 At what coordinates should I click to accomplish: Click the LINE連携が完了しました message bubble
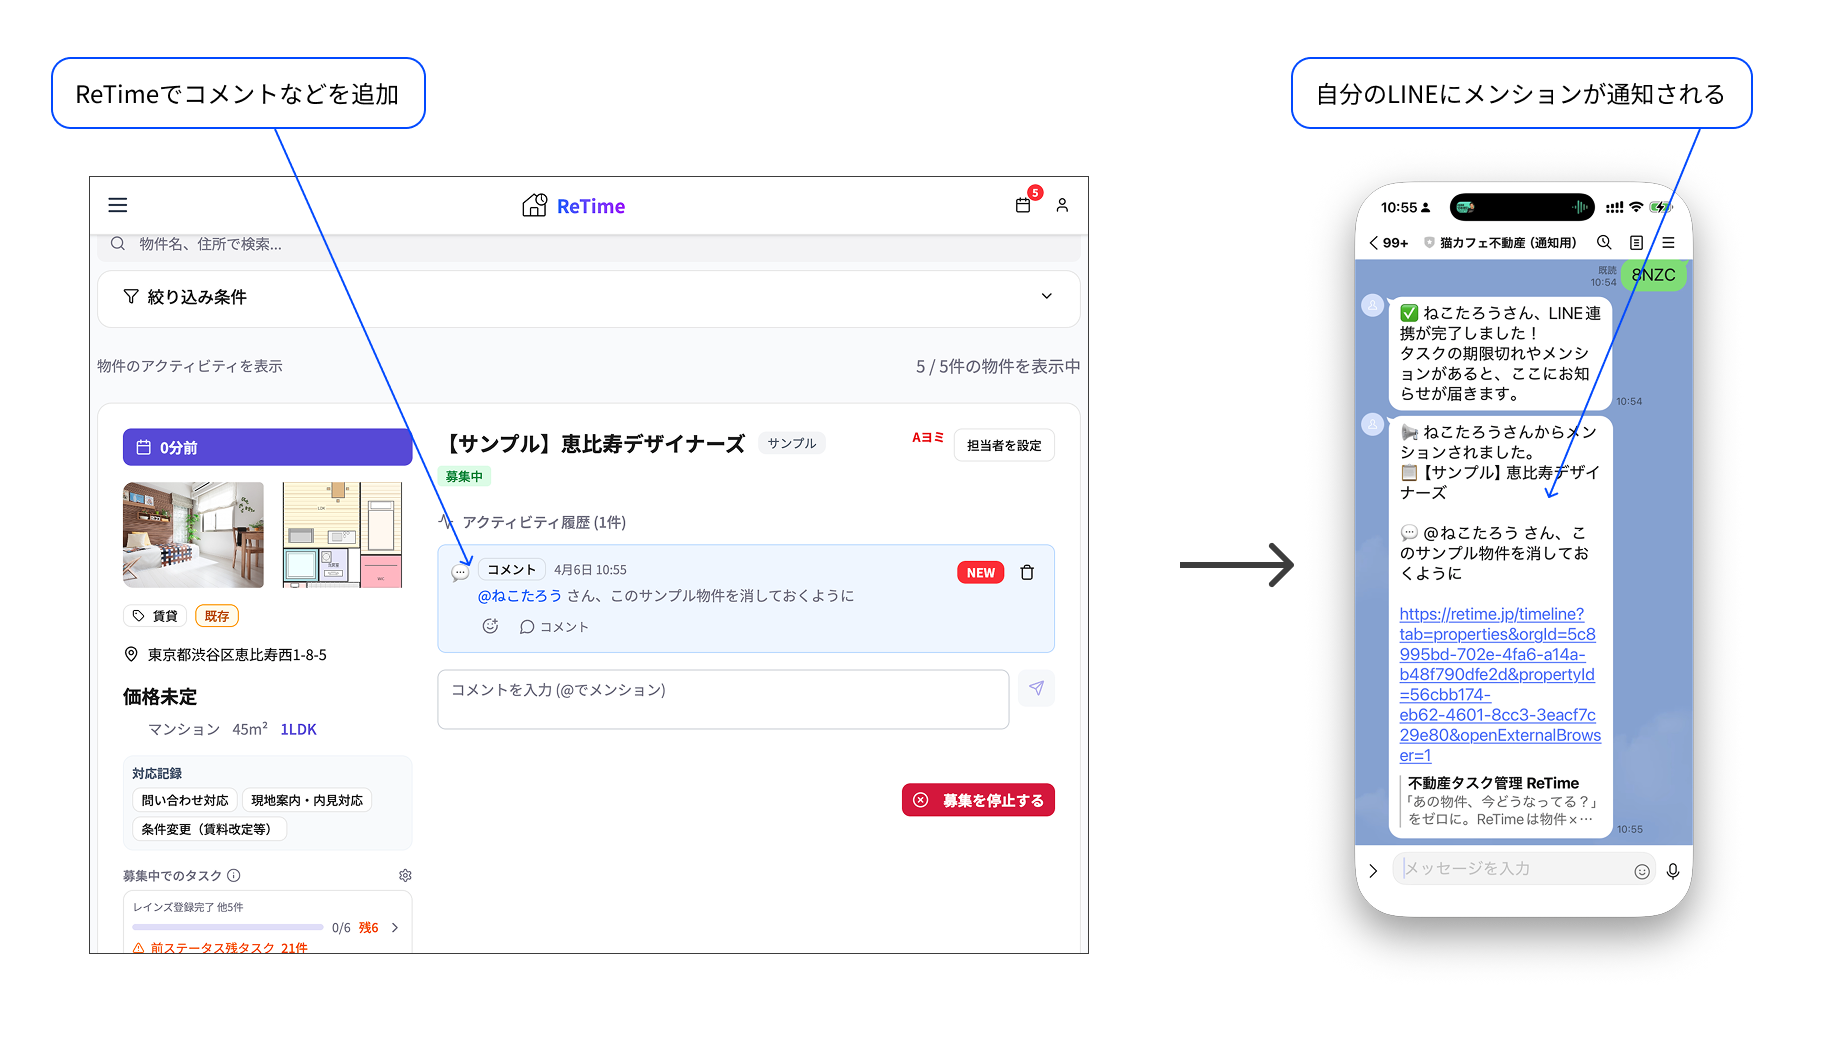[1500, 353]
